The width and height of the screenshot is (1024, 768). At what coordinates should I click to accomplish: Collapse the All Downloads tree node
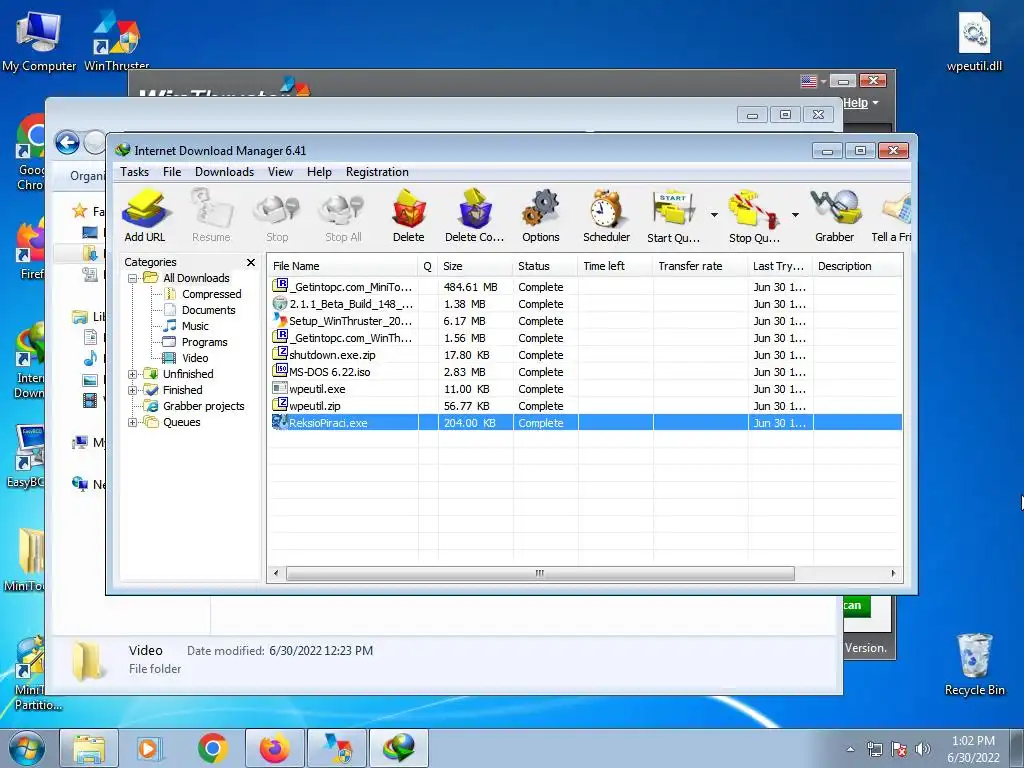click(x=133, y=278)
